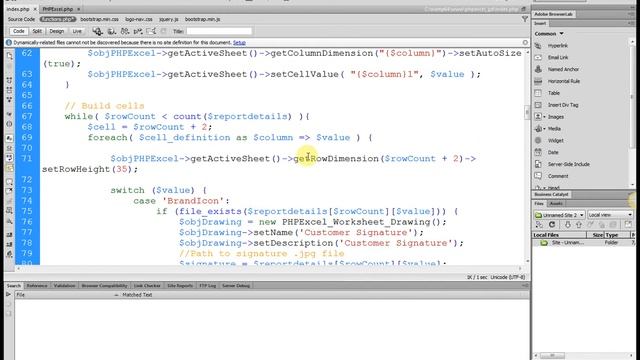Image resolution: width=640 pixels, height=360 pixels.
Task: Open jquery.js related file
Action: pyautogui.click(x=169, y=19)
